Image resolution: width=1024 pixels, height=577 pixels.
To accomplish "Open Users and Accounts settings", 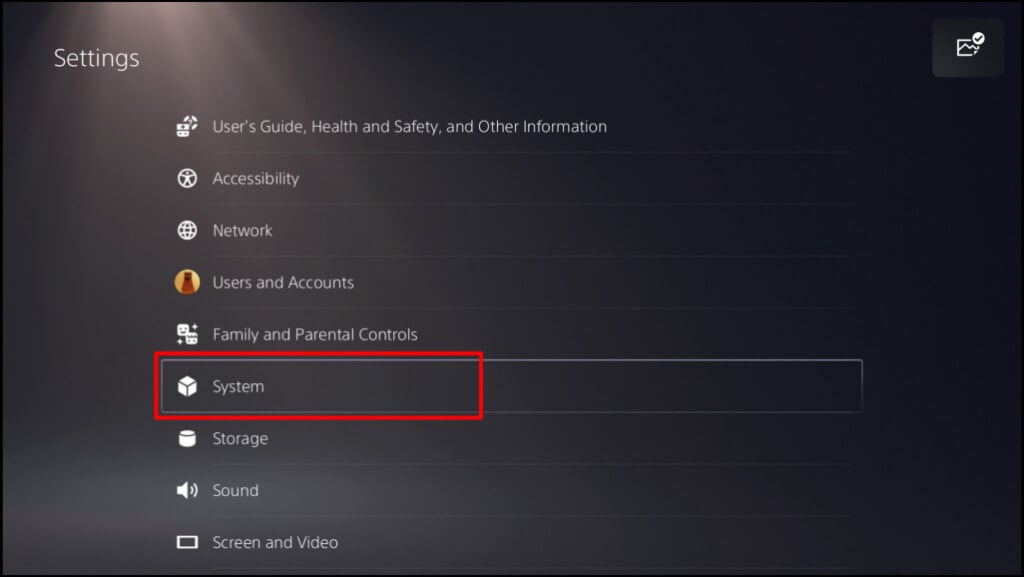I will [283, 283].
